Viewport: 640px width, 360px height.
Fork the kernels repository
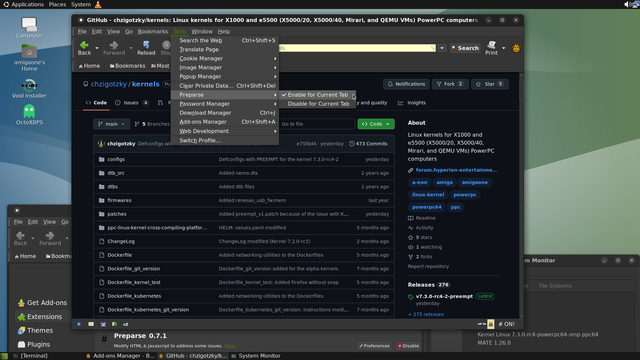pos(449,84)
